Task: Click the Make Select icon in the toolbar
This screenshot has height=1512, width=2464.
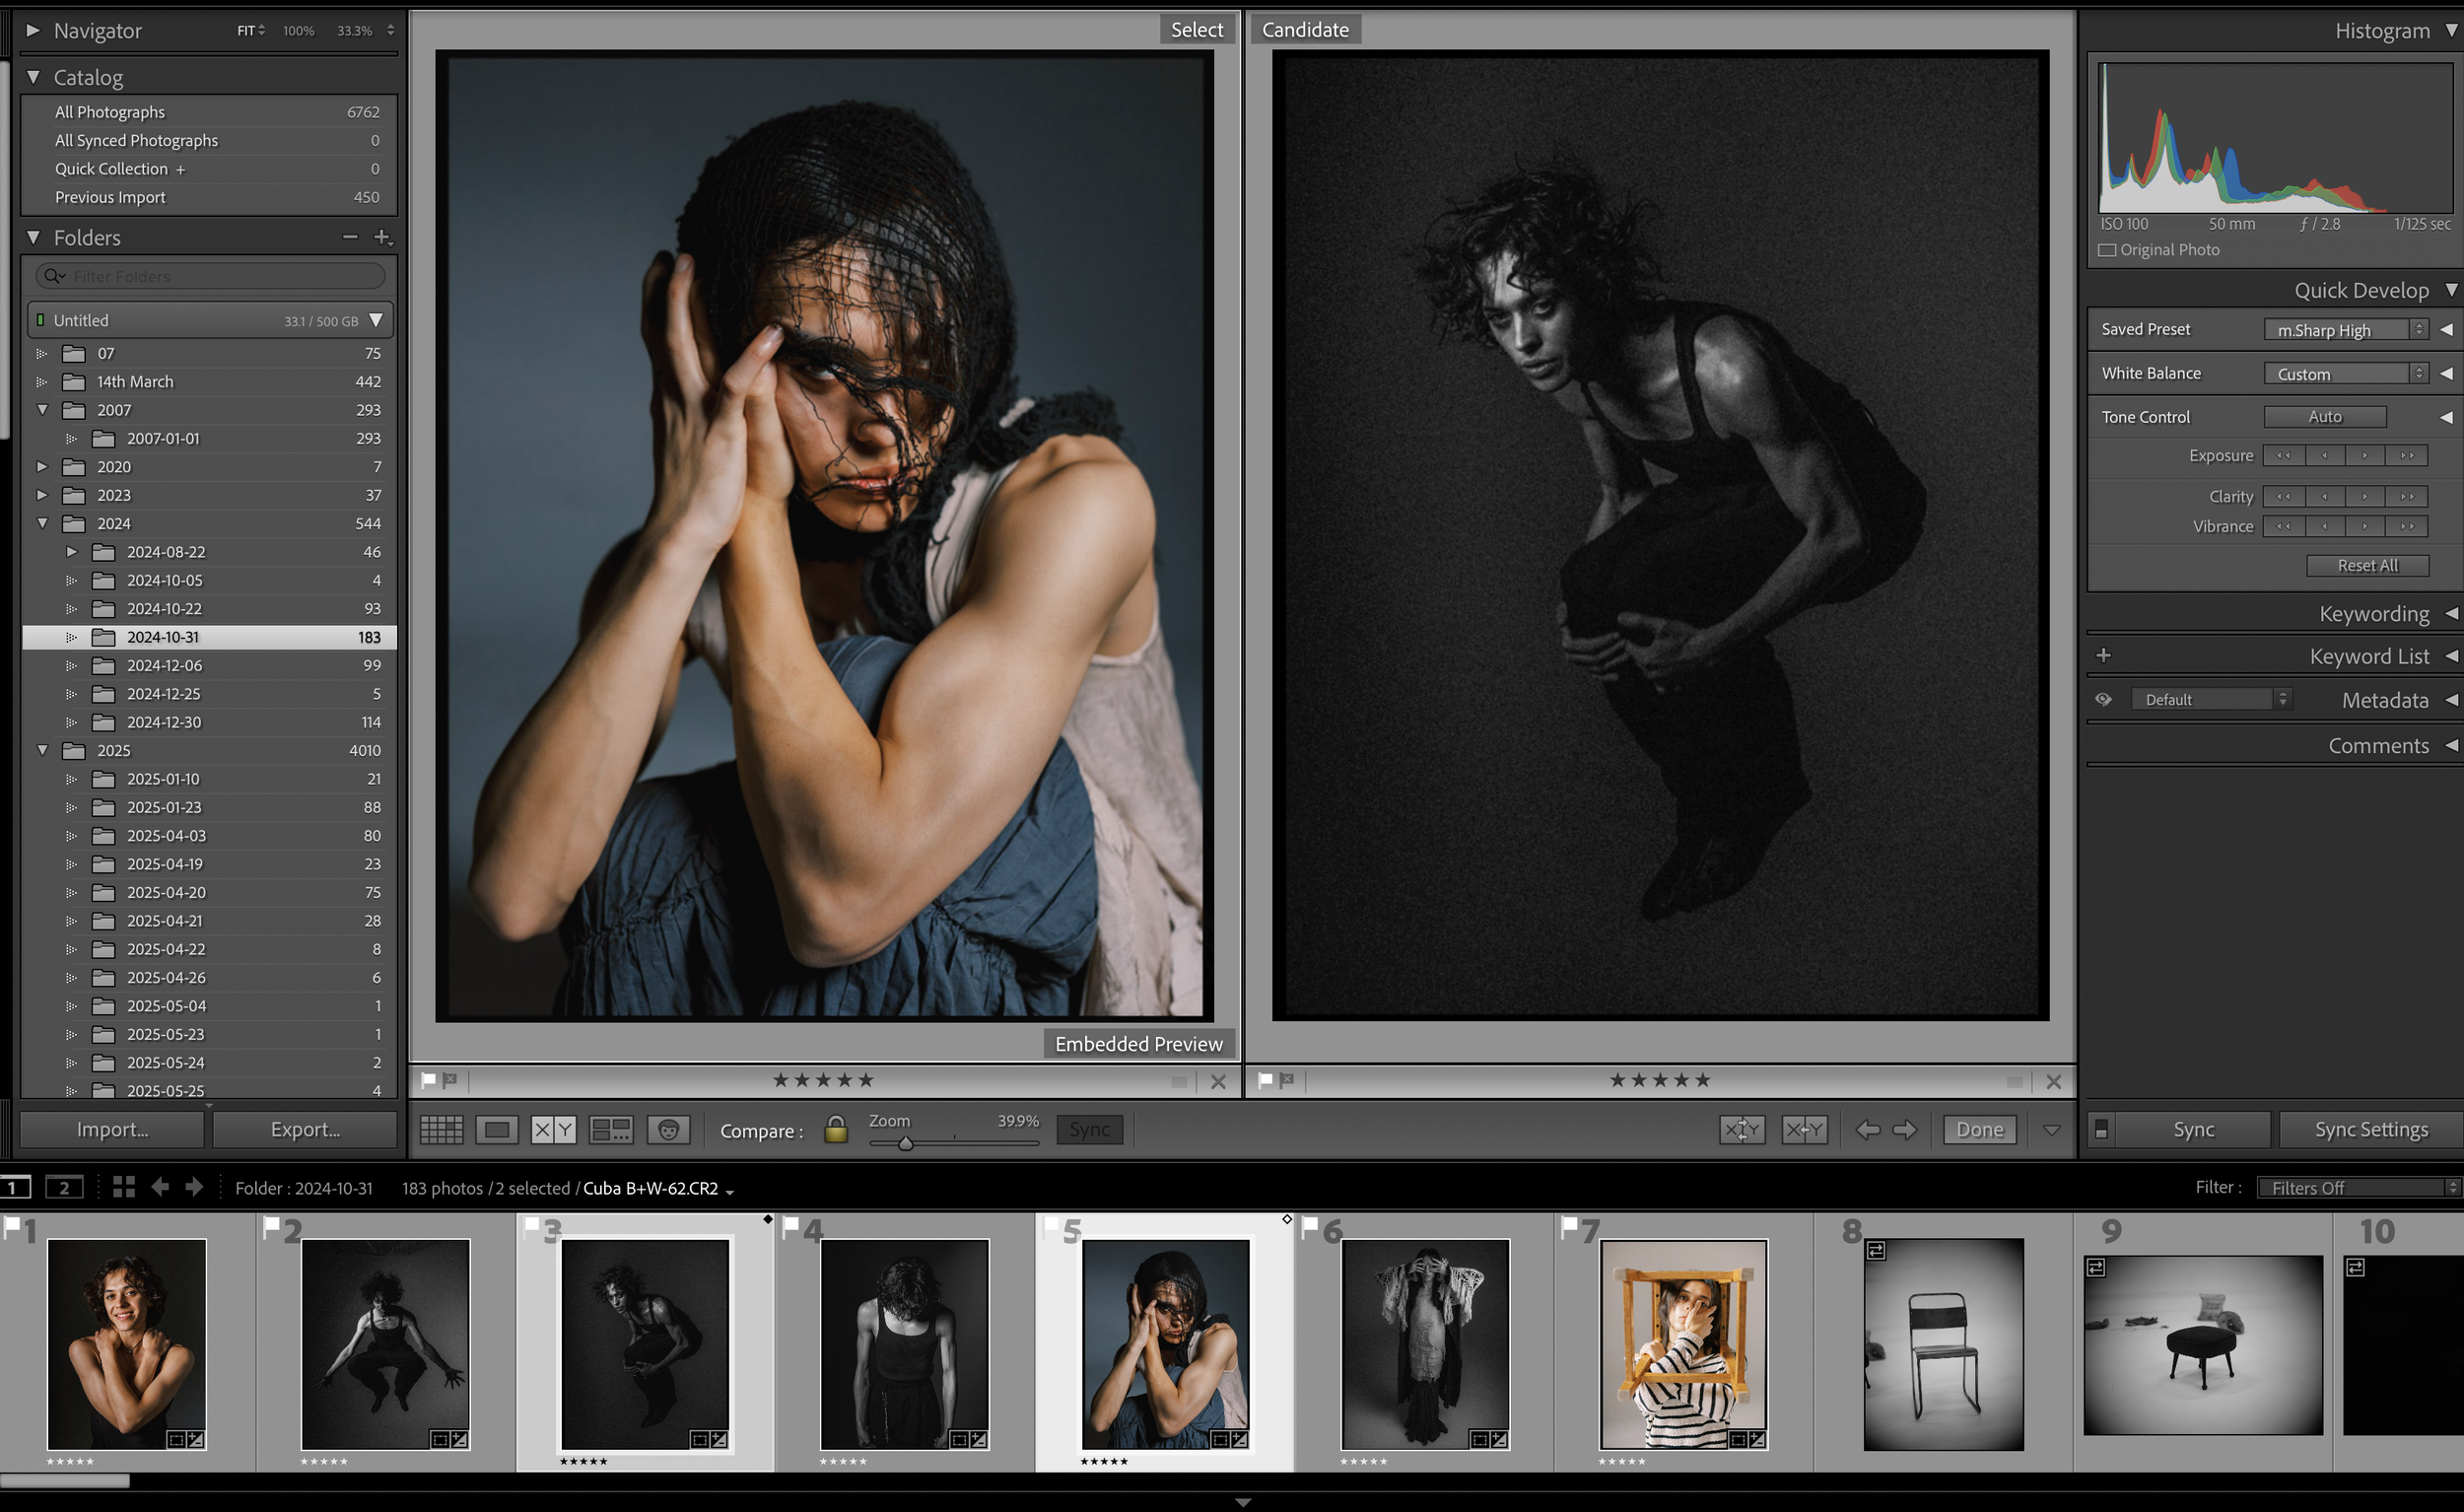Action: click(x=1804, y=1130)
